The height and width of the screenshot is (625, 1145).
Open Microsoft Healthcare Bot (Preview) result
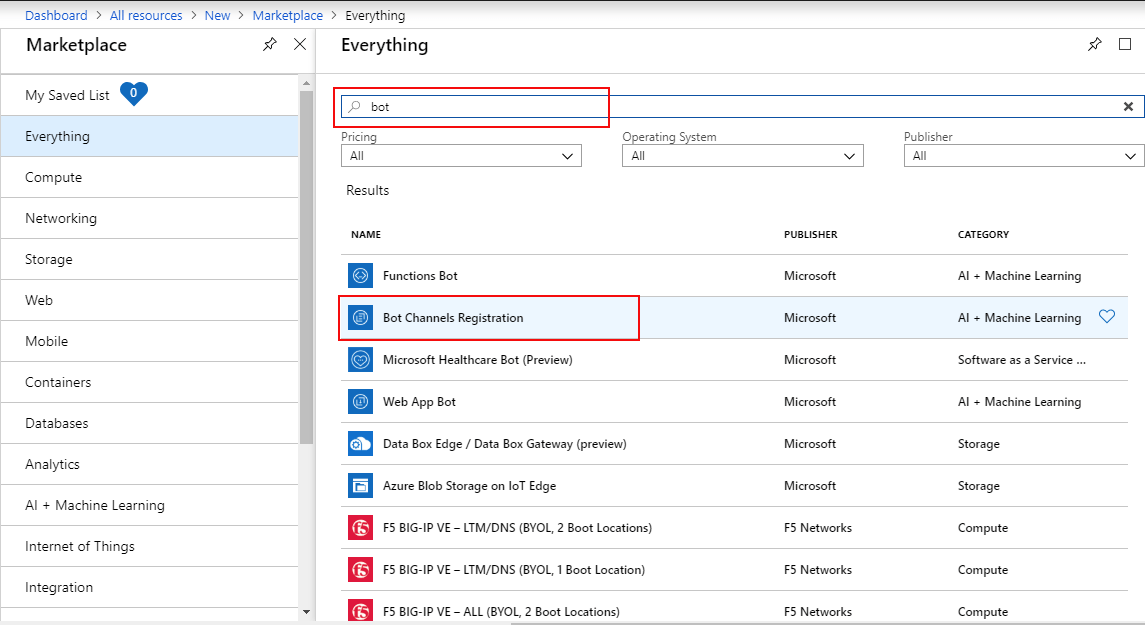click(734, 360)
